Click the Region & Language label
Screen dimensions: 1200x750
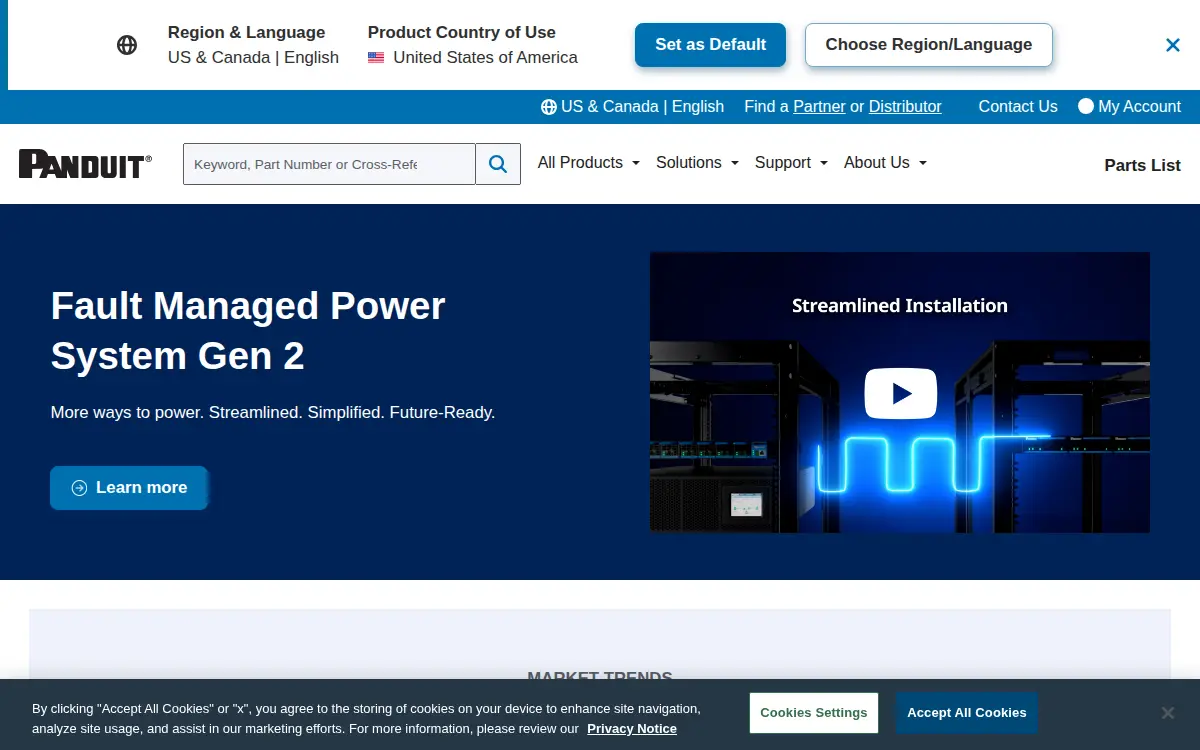(247, 32)
